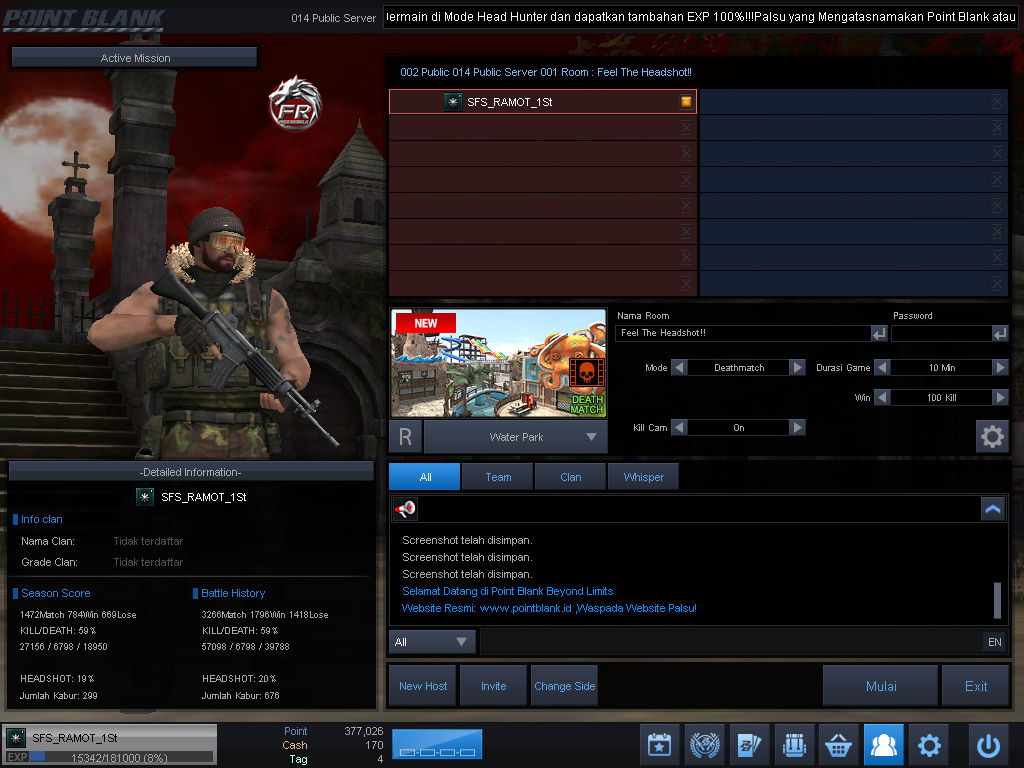Click the Invite button
The height and width of the screenshot is (768, 1024).
[493, 686]
